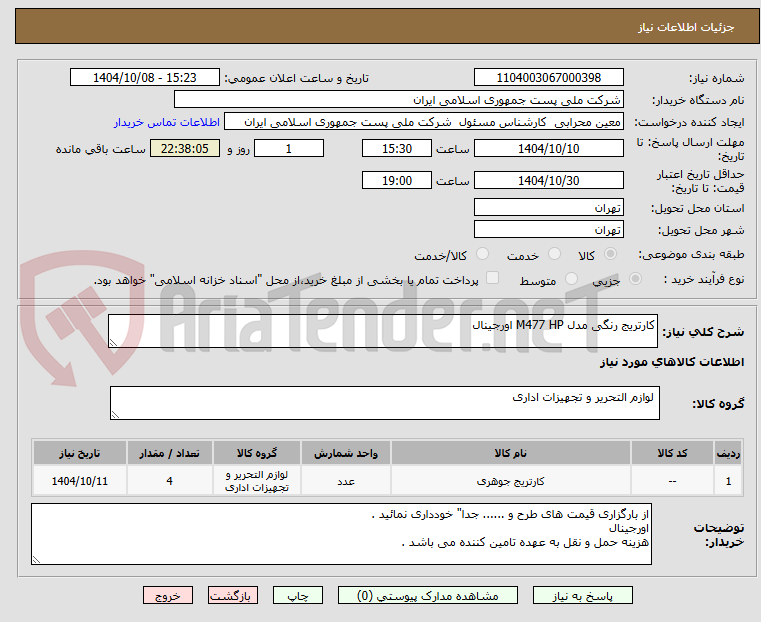The width and height of the screenshot is (761, 622).
Task: Click the 'پاسخ به نیاز' button
Action: pos(582,595)
